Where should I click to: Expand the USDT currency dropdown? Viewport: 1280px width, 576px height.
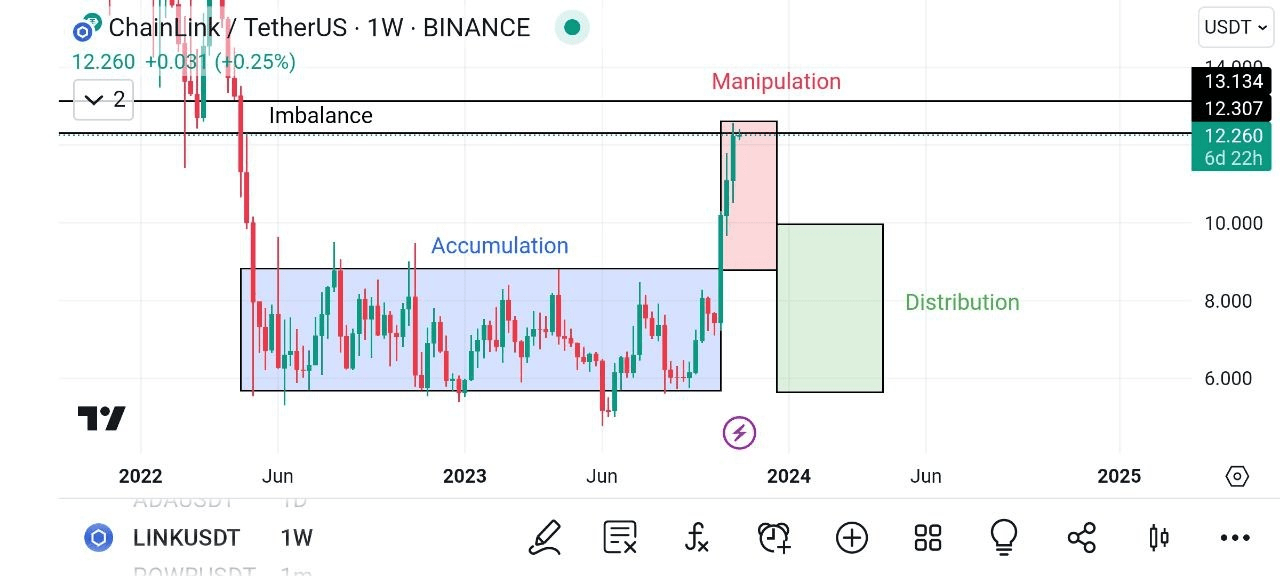[x=1235, y=28]
